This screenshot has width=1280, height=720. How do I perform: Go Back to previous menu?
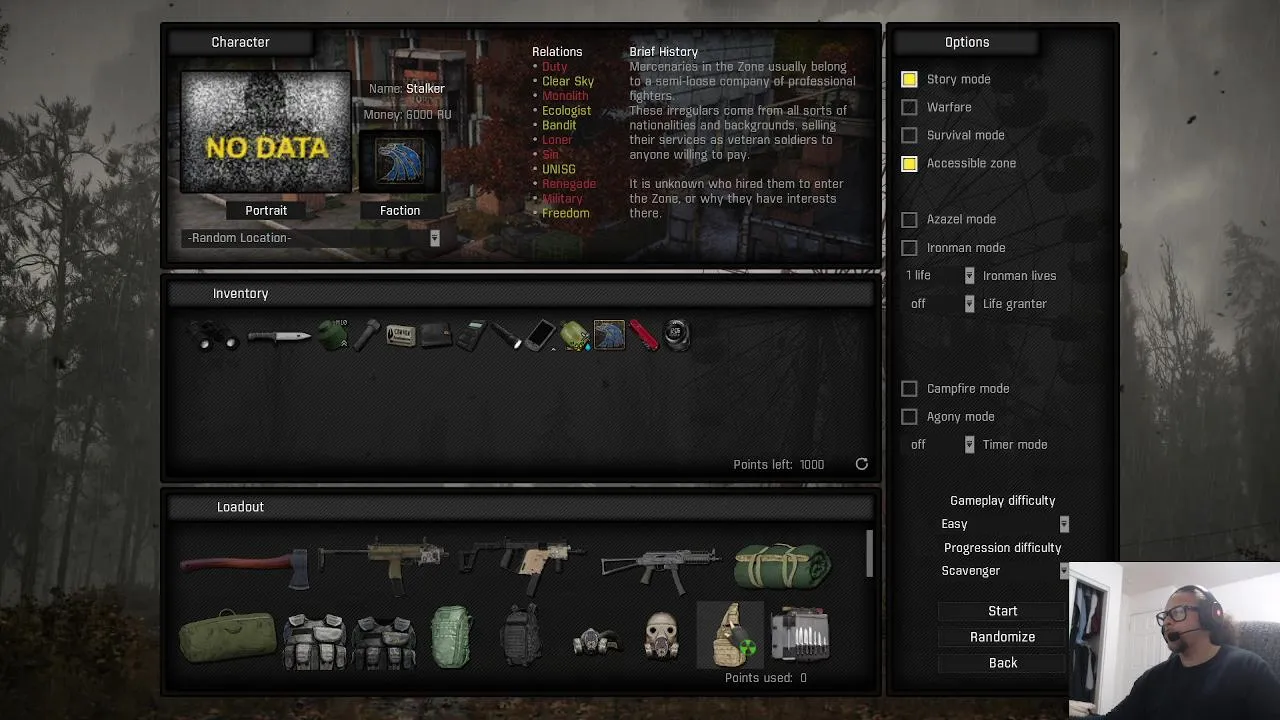click(x=1003, y=663)
